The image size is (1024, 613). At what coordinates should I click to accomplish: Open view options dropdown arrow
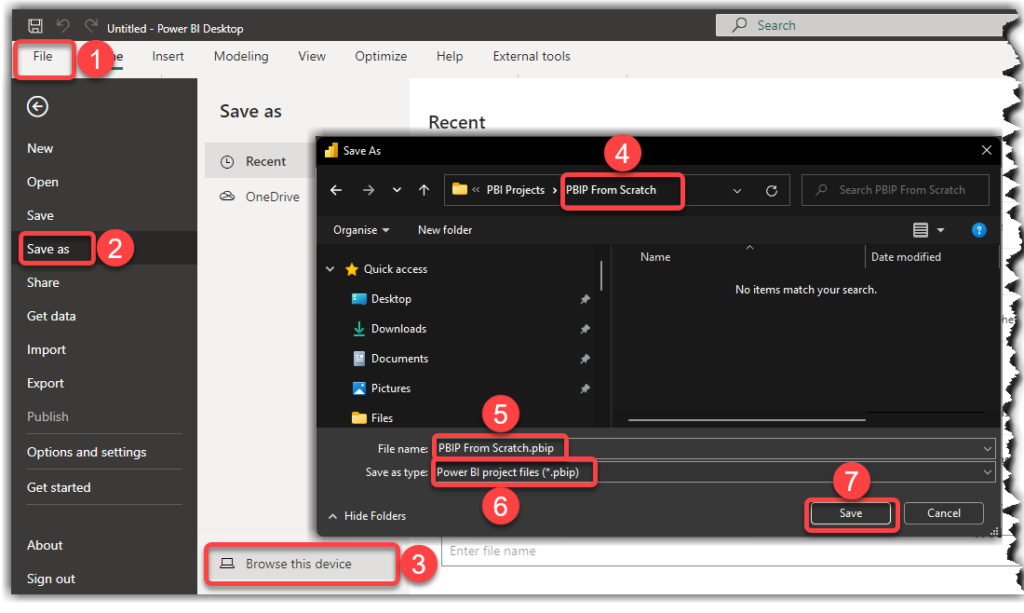coord(940,230)
